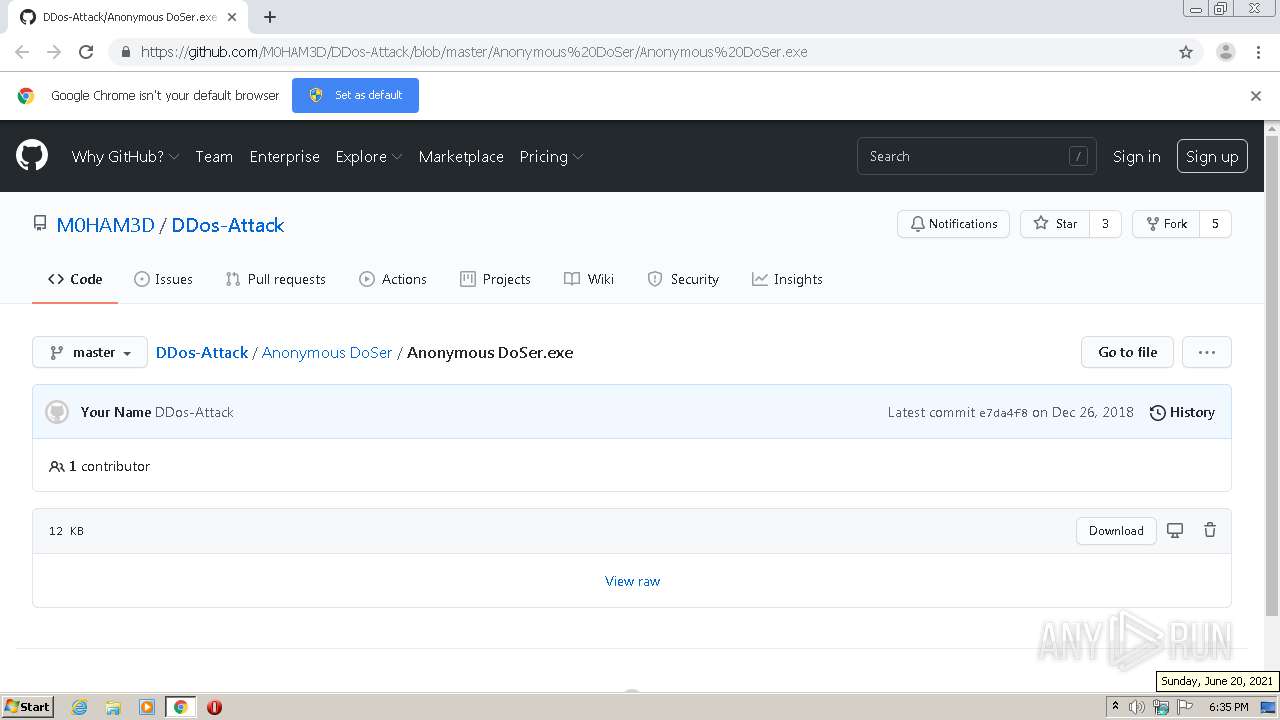Click the GitHub Octocat logo
The image size is (1280, 720).
32,156
